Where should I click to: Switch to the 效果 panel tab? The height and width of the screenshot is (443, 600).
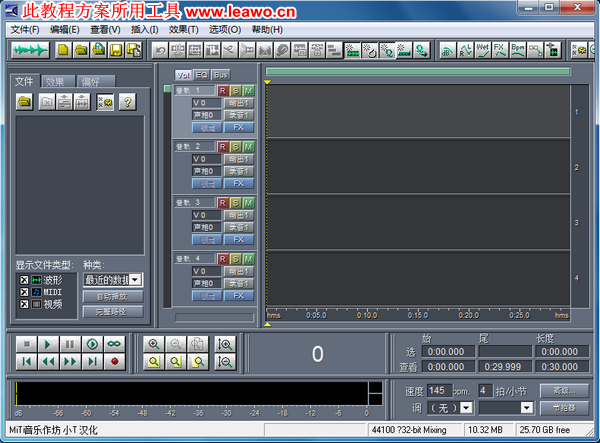click(58, 81)
